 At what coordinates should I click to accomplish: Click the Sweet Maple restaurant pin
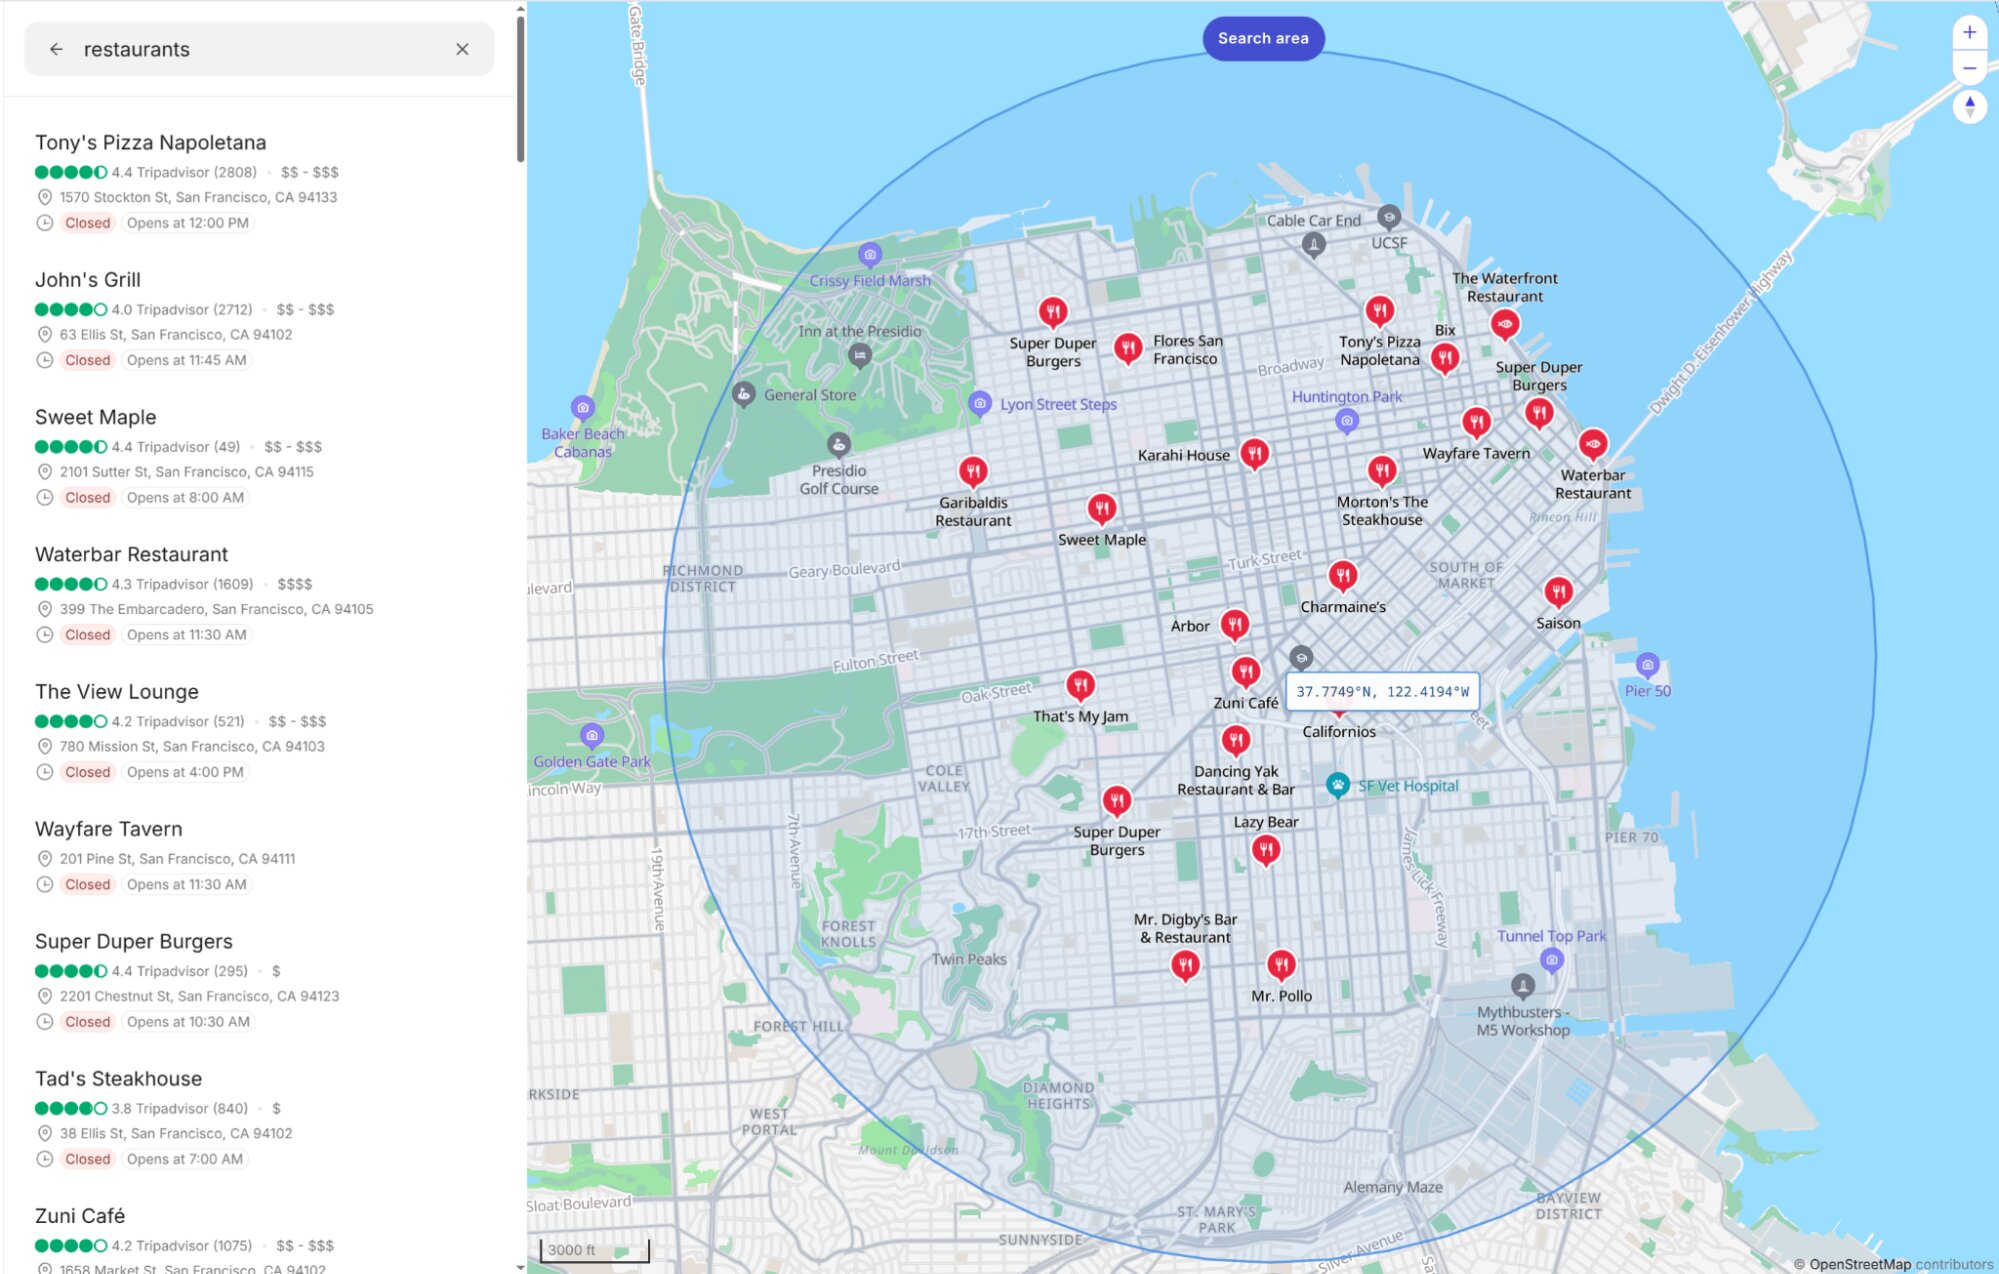1101,508
